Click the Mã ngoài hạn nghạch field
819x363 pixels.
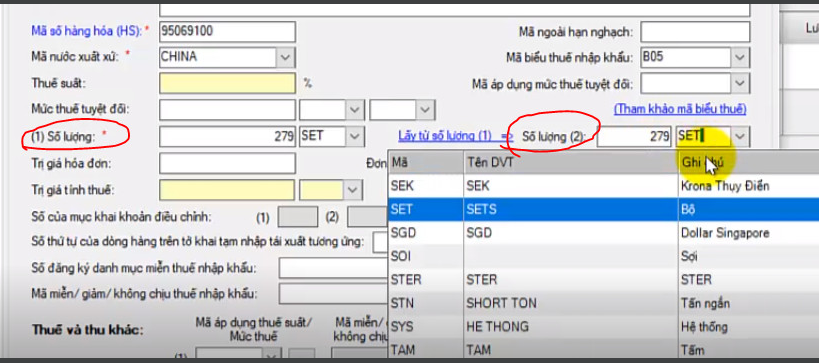coord(695,32)
